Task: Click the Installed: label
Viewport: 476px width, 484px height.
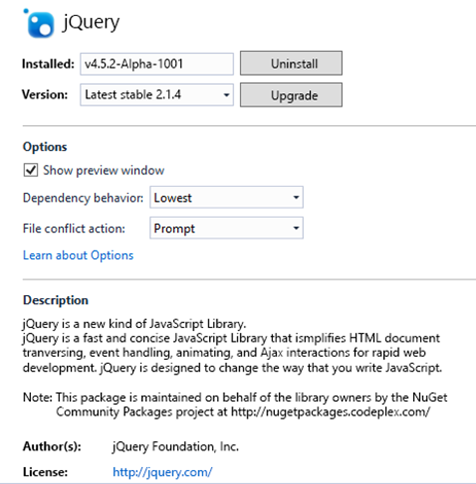Action: click(48, 64)
